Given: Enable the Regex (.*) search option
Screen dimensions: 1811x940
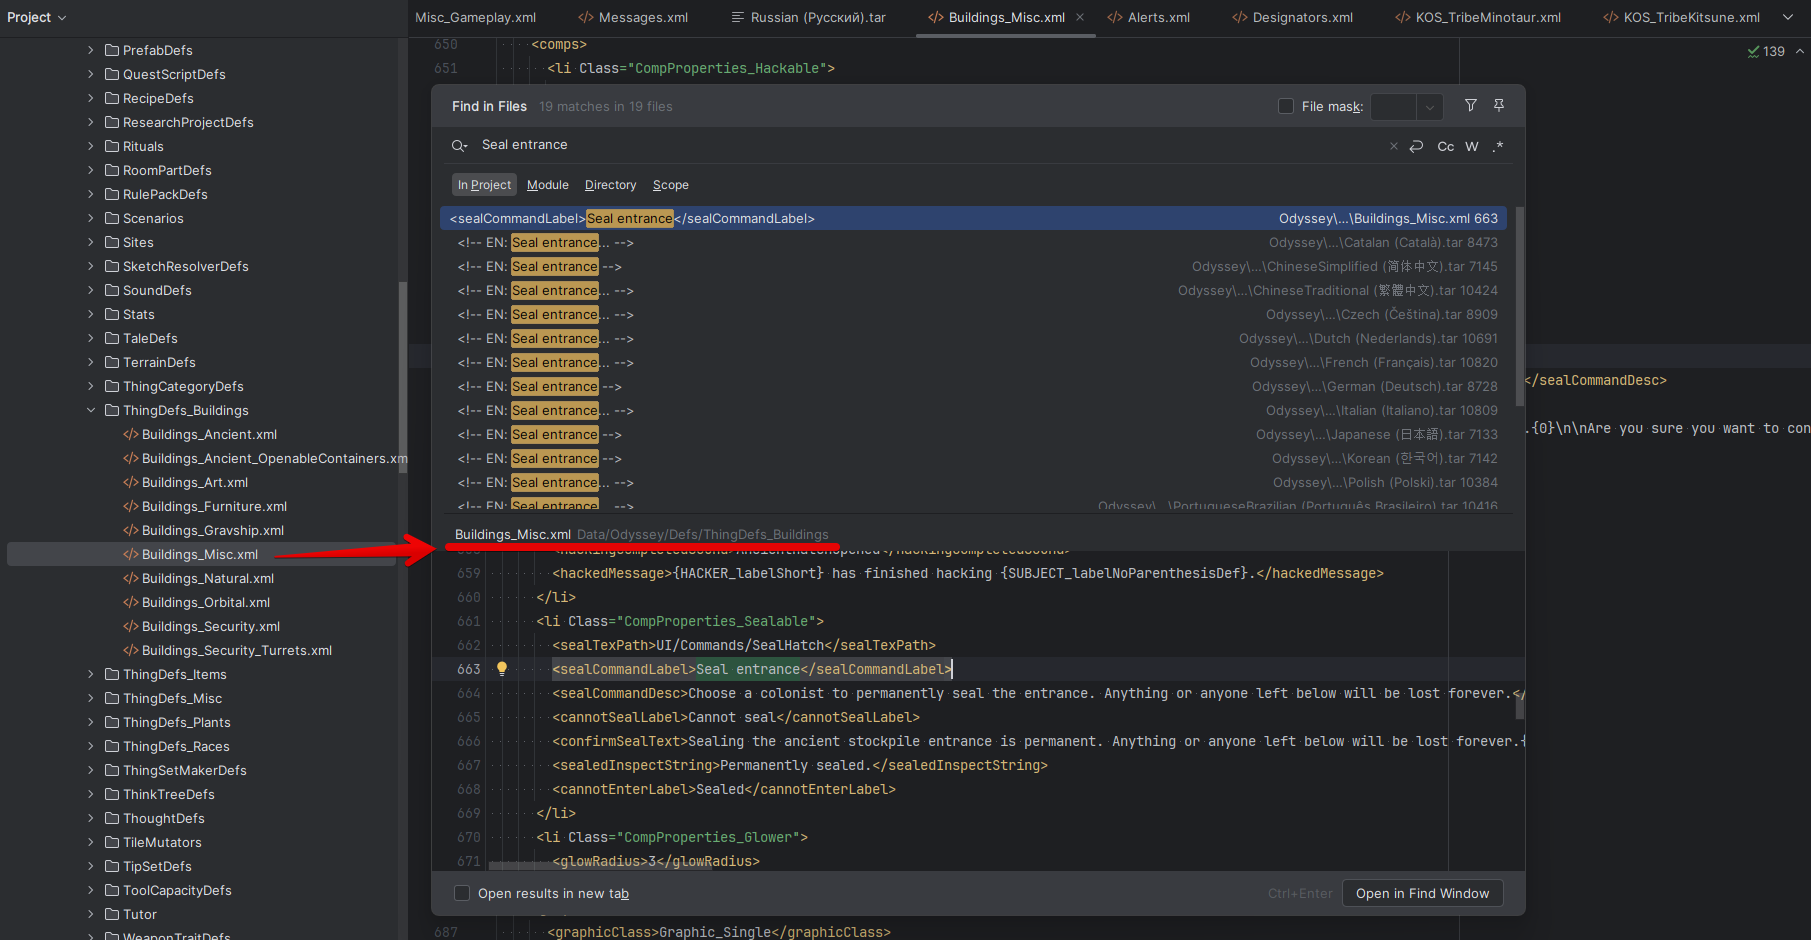Looking at the screenshot, I should pos(1498,147).
